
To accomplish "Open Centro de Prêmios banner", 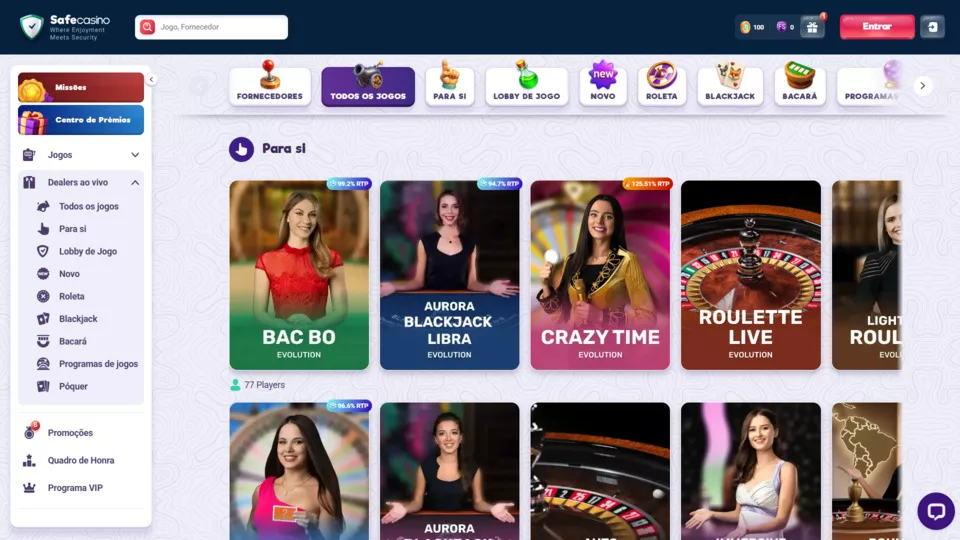I will click(x=81, y=120).
